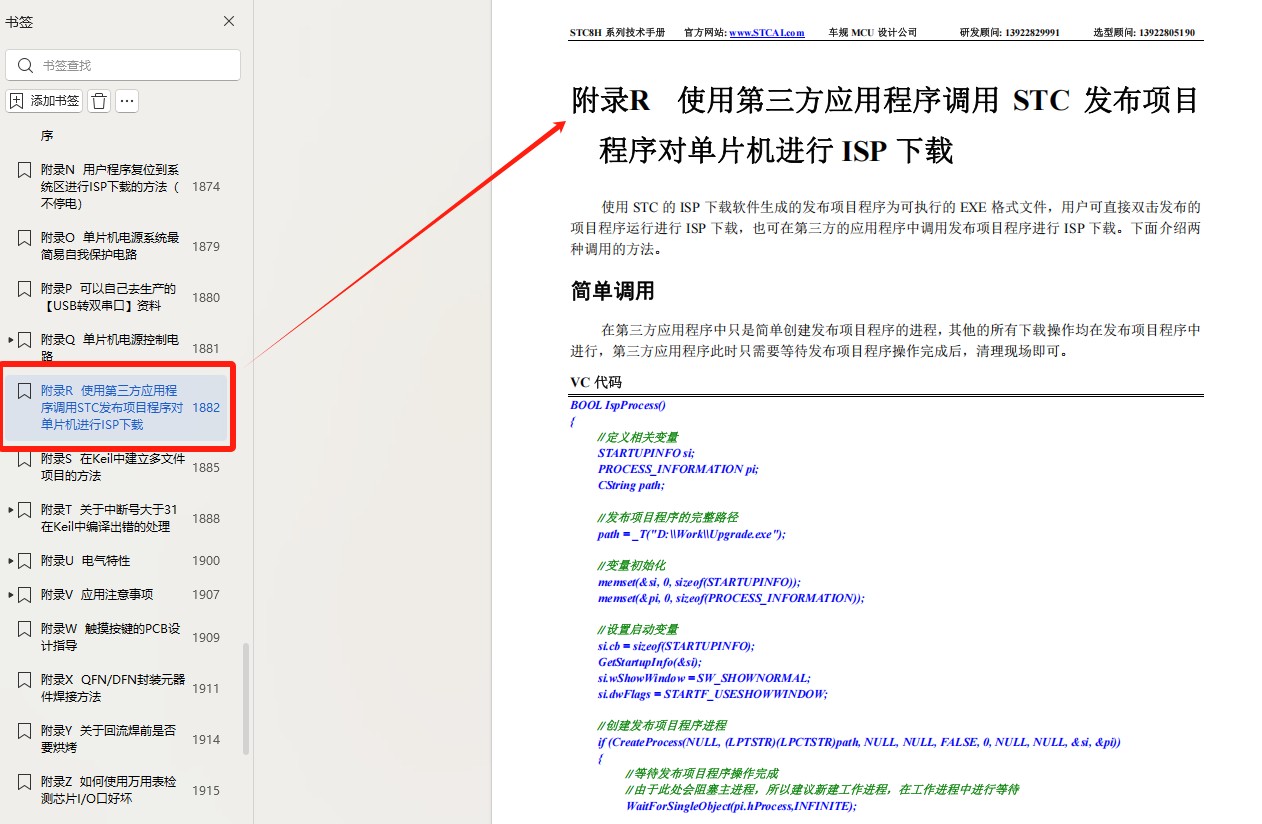This screenshot has width=1262, height=824.
Task: Click the BOOL IspProcess() code line
Action: (x=618, y=405)
